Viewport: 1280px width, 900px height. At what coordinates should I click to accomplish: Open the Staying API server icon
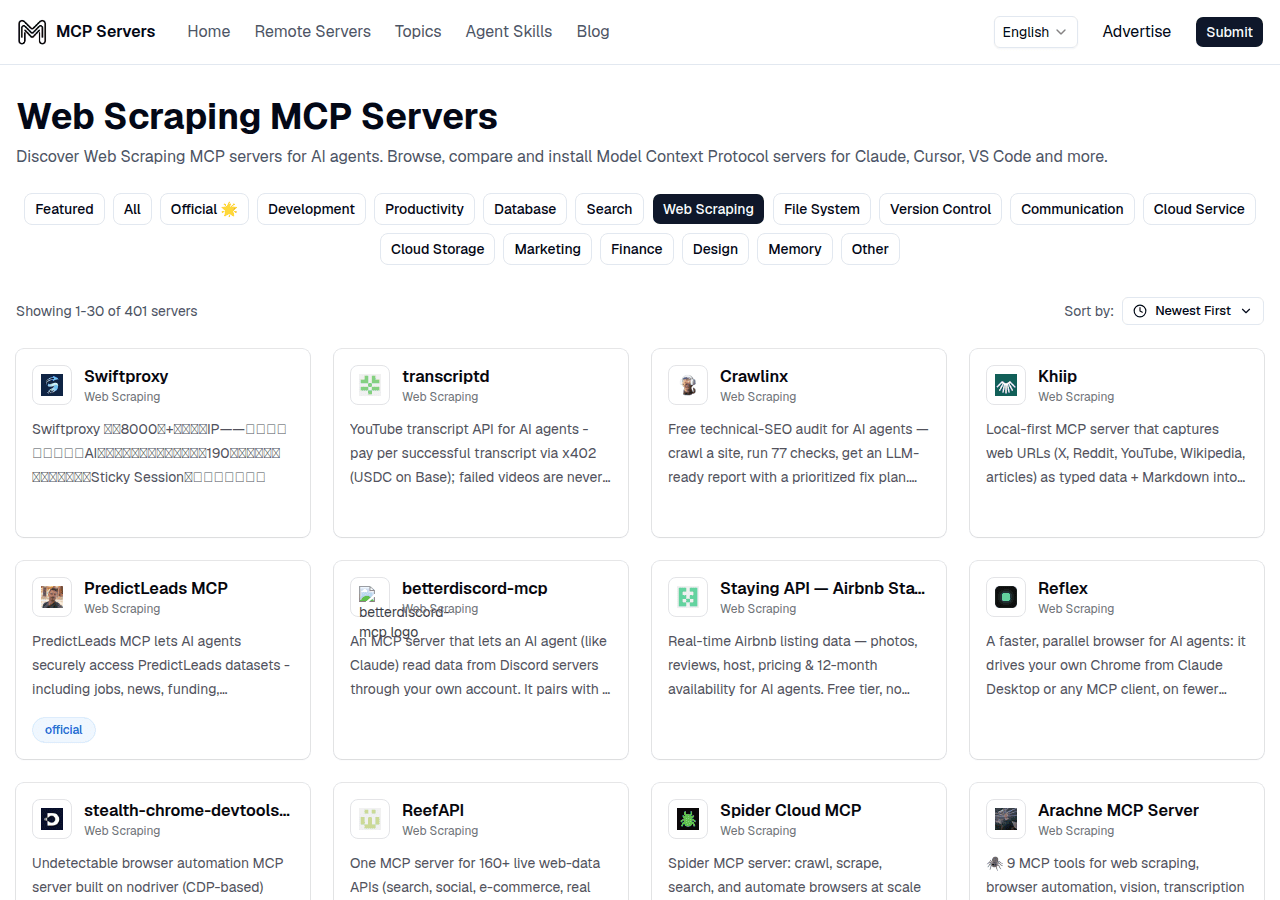pos(688,597)
